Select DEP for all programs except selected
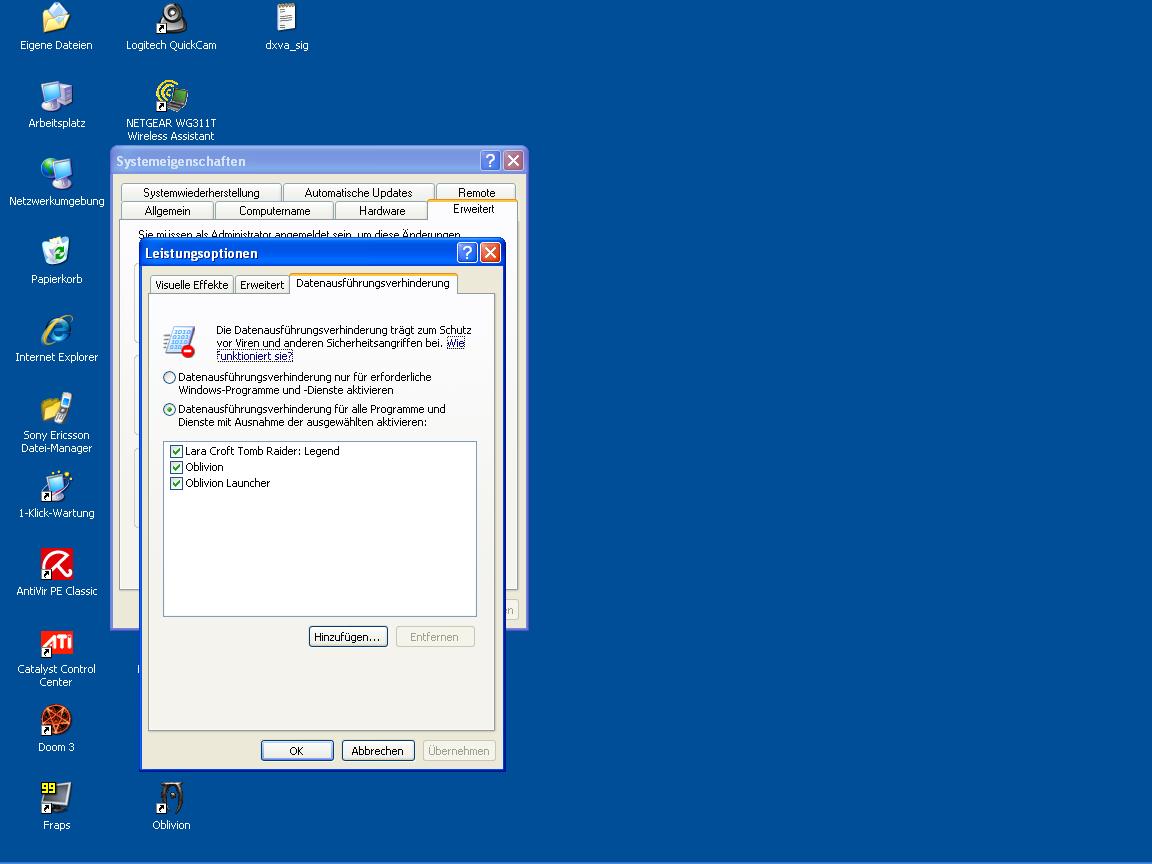1152x864 pixels. 170,410
